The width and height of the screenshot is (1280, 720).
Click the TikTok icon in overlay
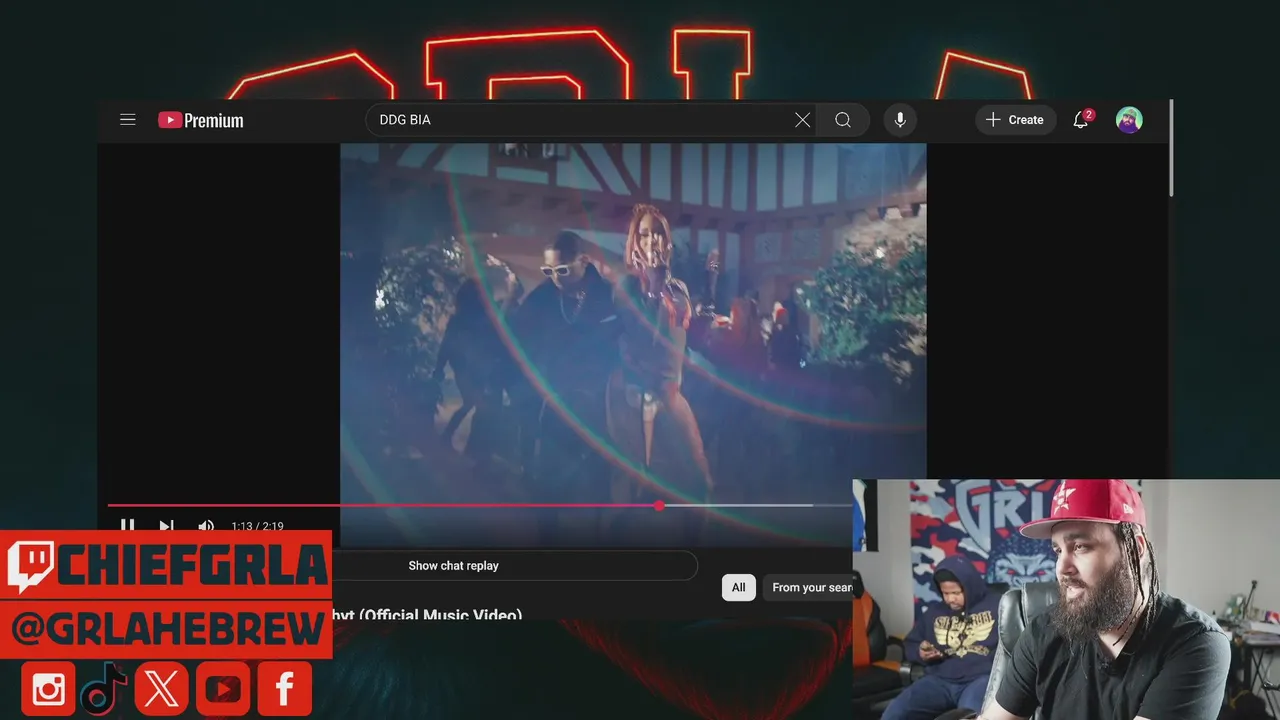coord(104,689)
